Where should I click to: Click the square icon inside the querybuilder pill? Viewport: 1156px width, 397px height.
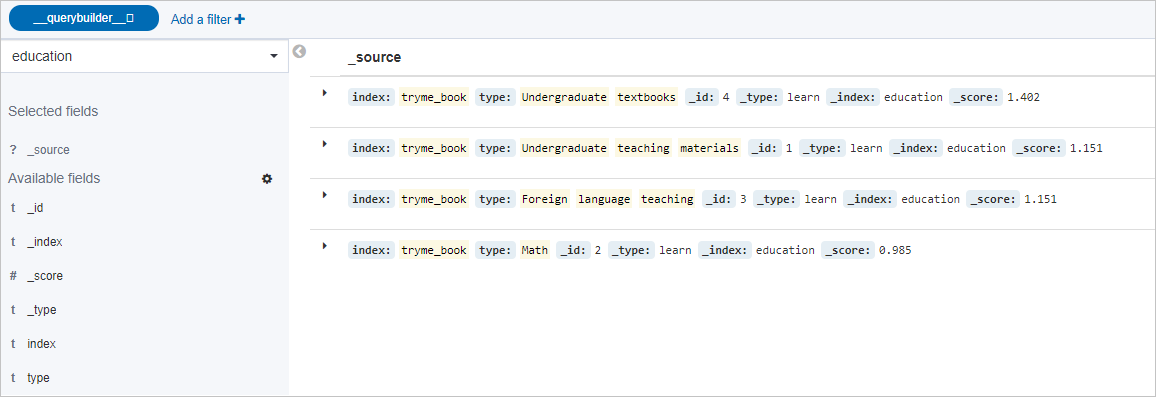(130, 19)
